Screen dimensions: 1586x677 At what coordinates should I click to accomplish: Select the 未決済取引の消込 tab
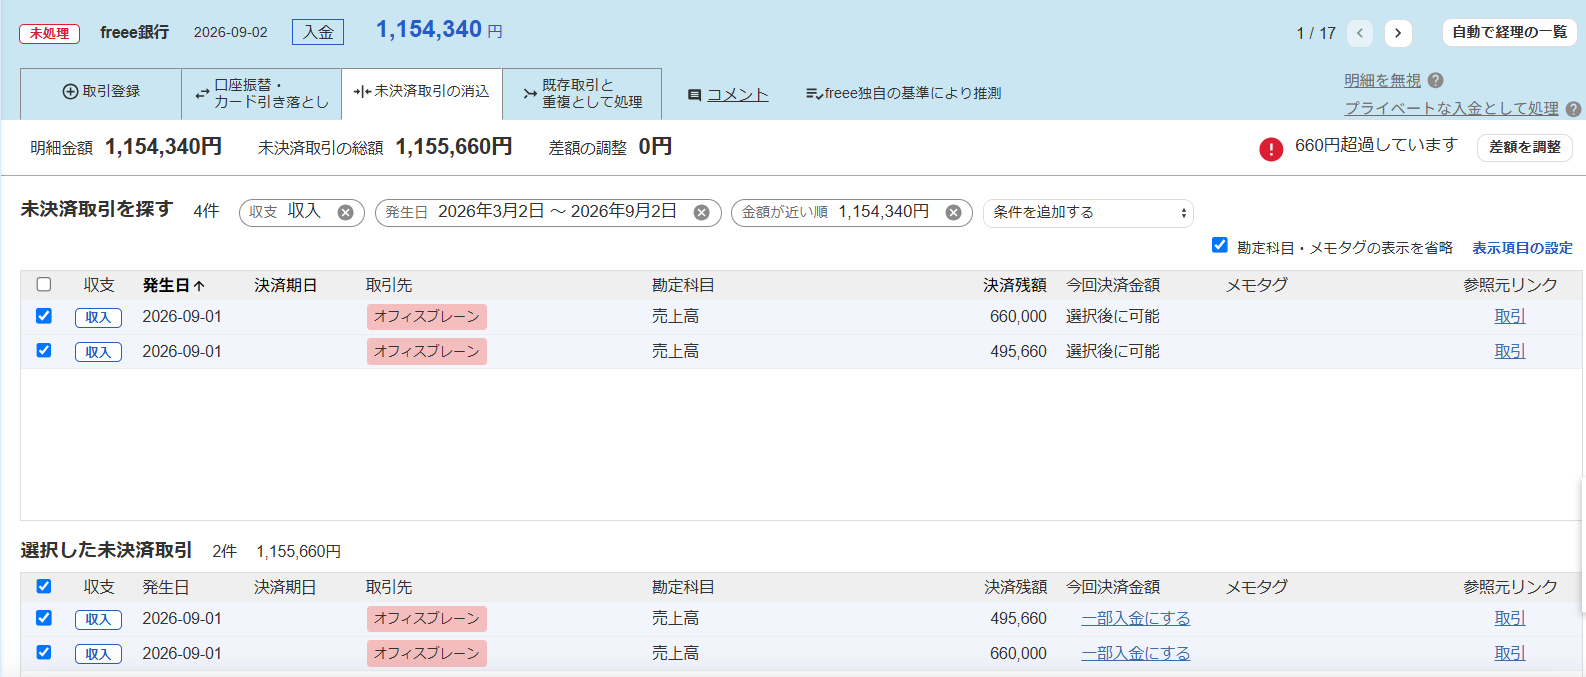[x=422, y=93]
